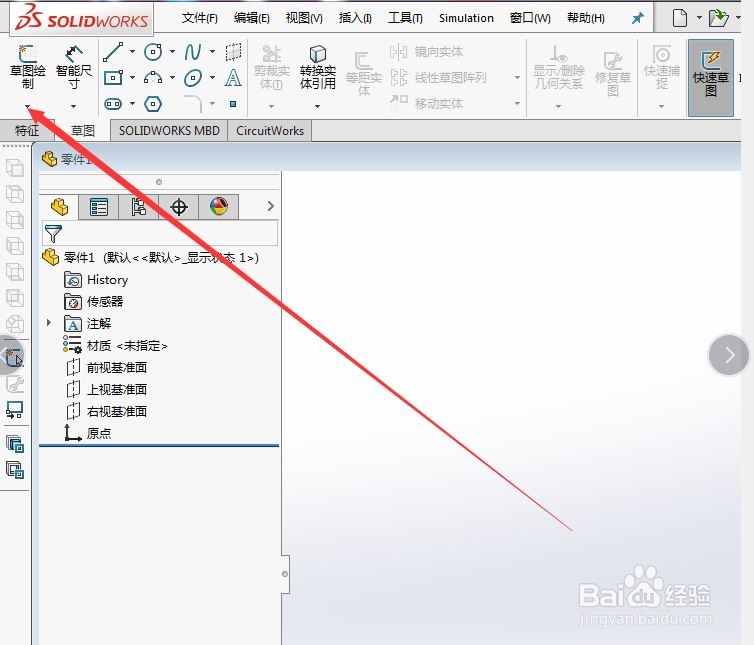The image size is (754, 645).
Task: Click the Open document icon
Action: coord(718,18)
